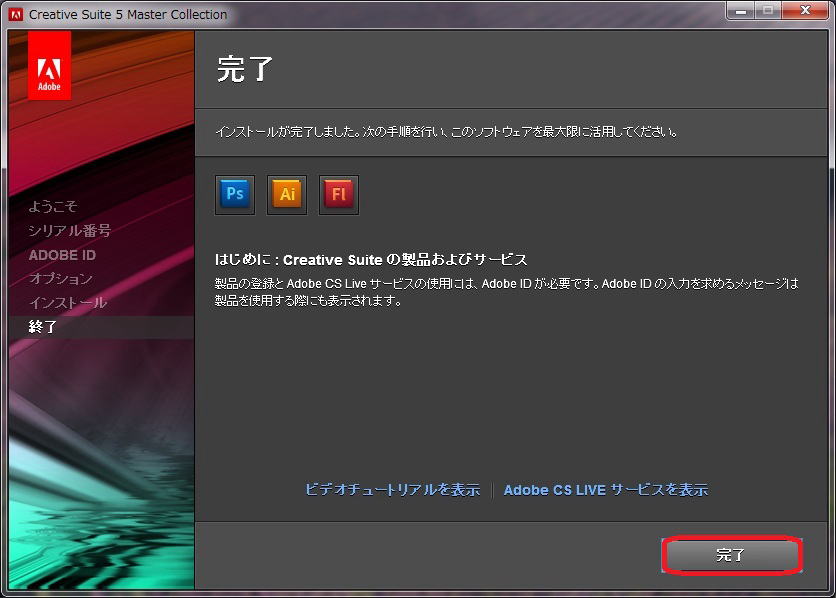This screenshot has width=836, height=598.
Task: Click the インストールが完了しました message text
Action: 446,131
